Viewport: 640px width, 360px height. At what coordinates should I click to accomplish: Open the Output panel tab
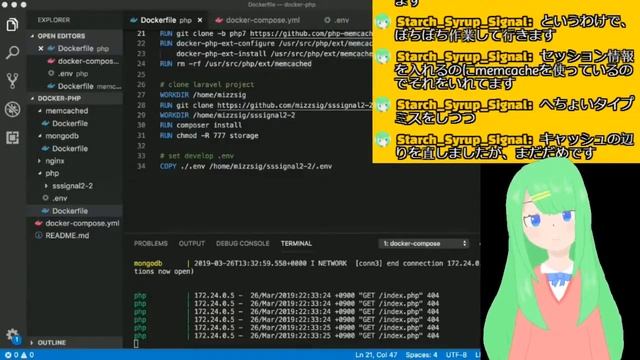pos(191,243)
